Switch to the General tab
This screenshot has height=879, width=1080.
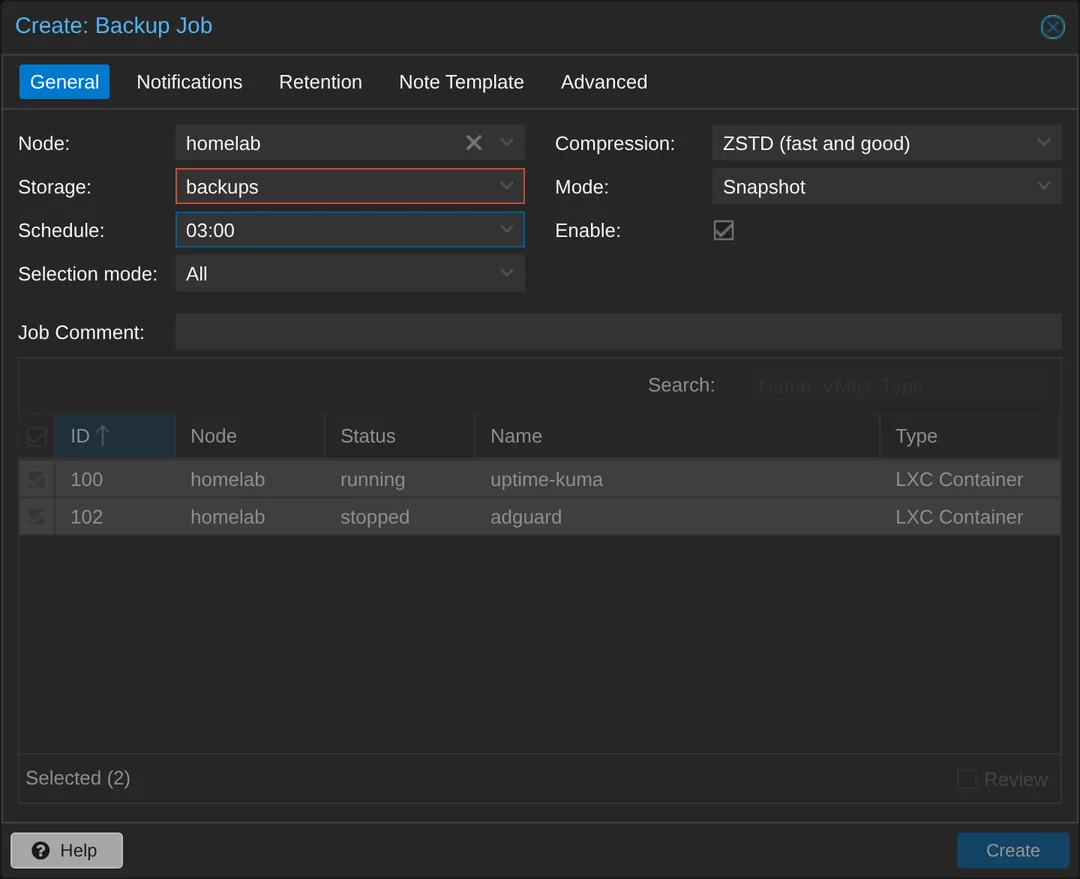(64, 82)
